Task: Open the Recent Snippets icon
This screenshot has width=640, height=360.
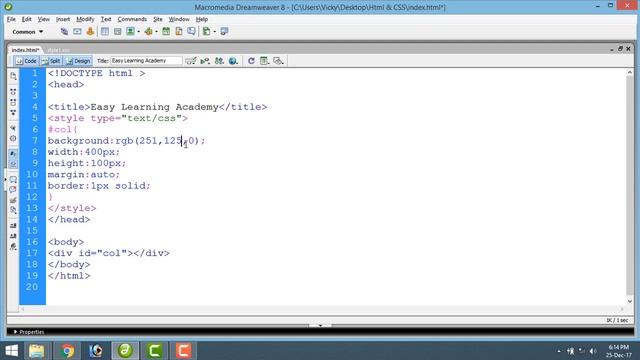Action: 13,210
